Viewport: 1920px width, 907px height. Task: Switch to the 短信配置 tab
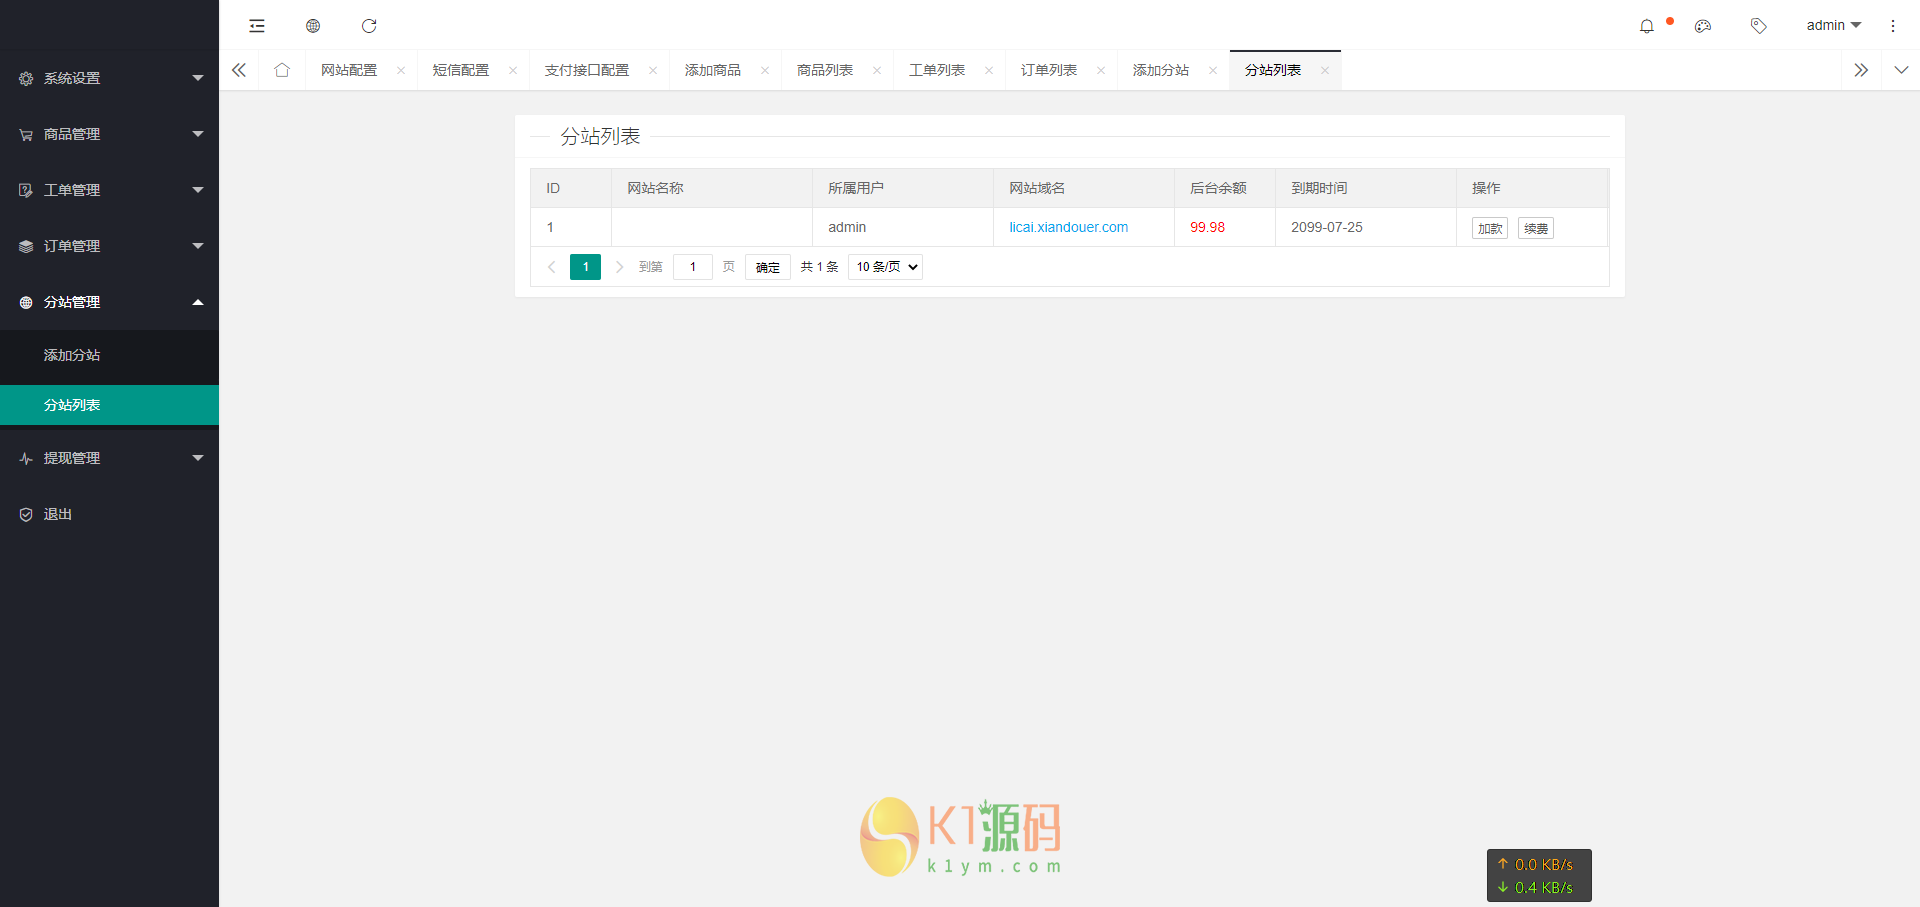(x=461, y=70)
